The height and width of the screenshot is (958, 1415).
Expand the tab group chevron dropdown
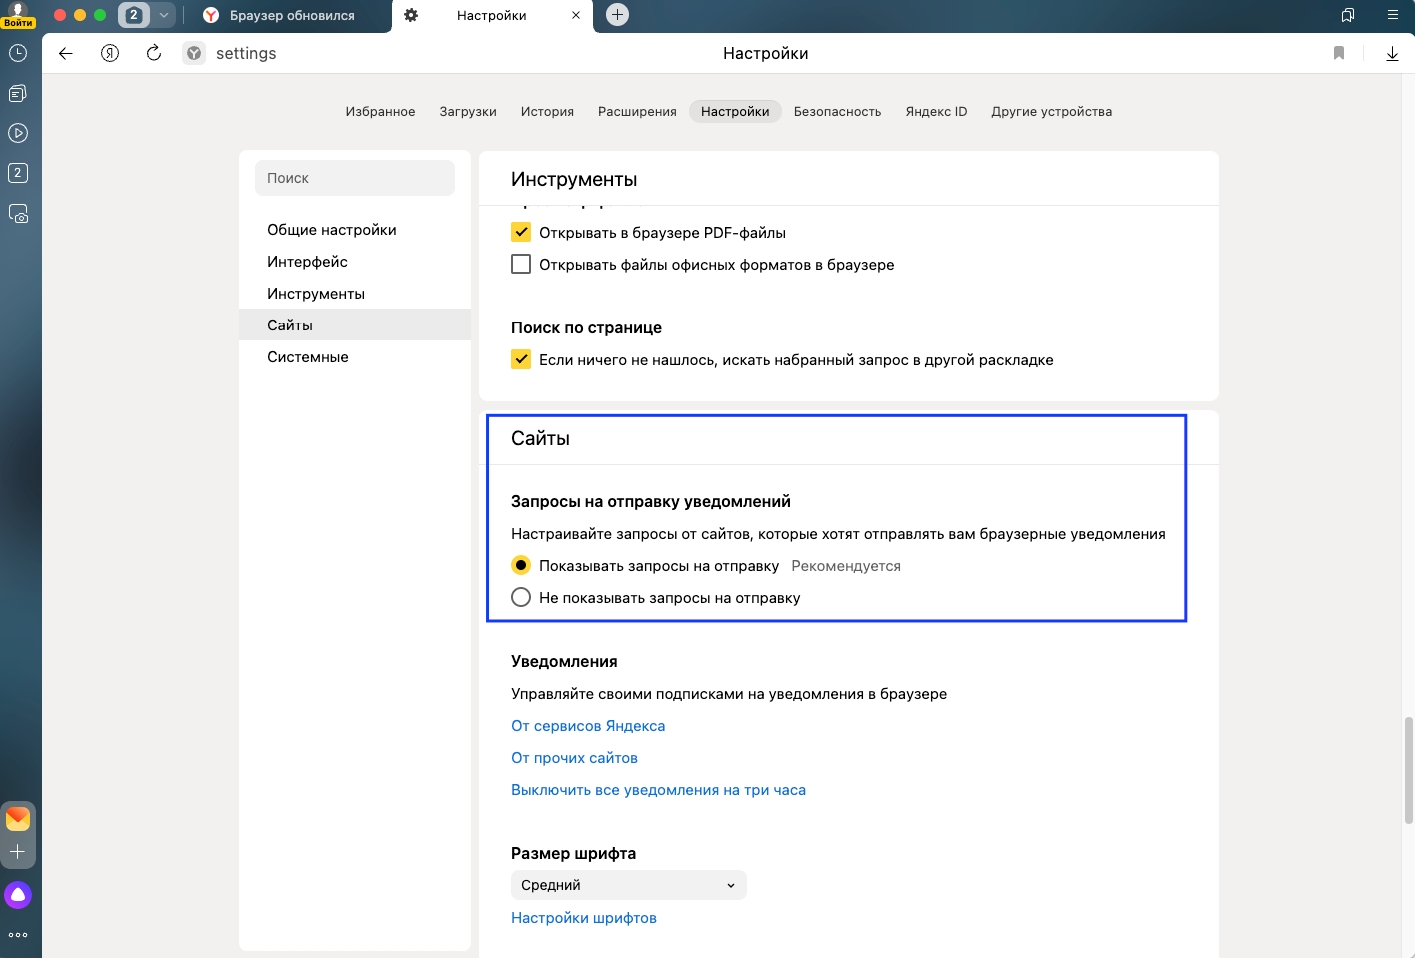click(x=164, y=15)
